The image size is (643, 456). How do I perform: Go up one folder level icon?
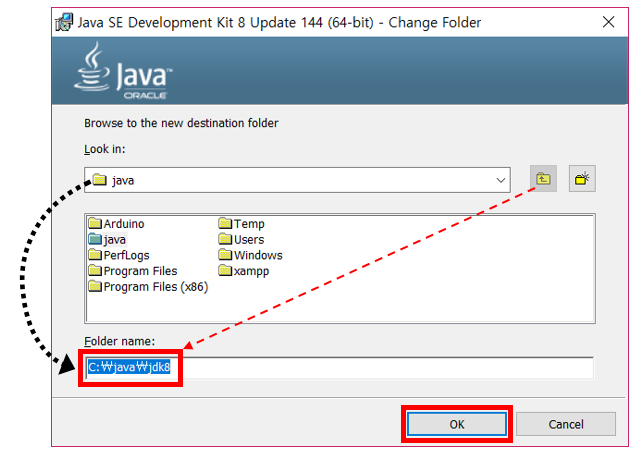(543, 178)
